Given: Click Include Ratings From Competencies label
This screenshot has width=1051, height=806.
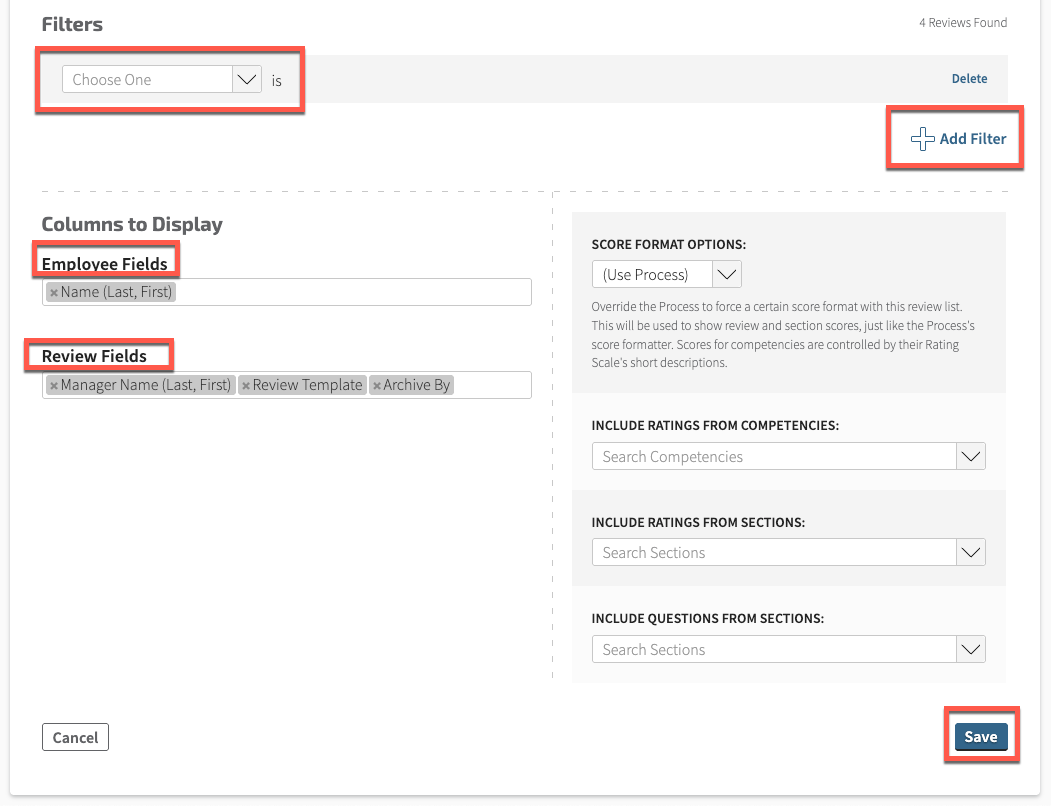Looking at the screenshot, I should 715,426.
